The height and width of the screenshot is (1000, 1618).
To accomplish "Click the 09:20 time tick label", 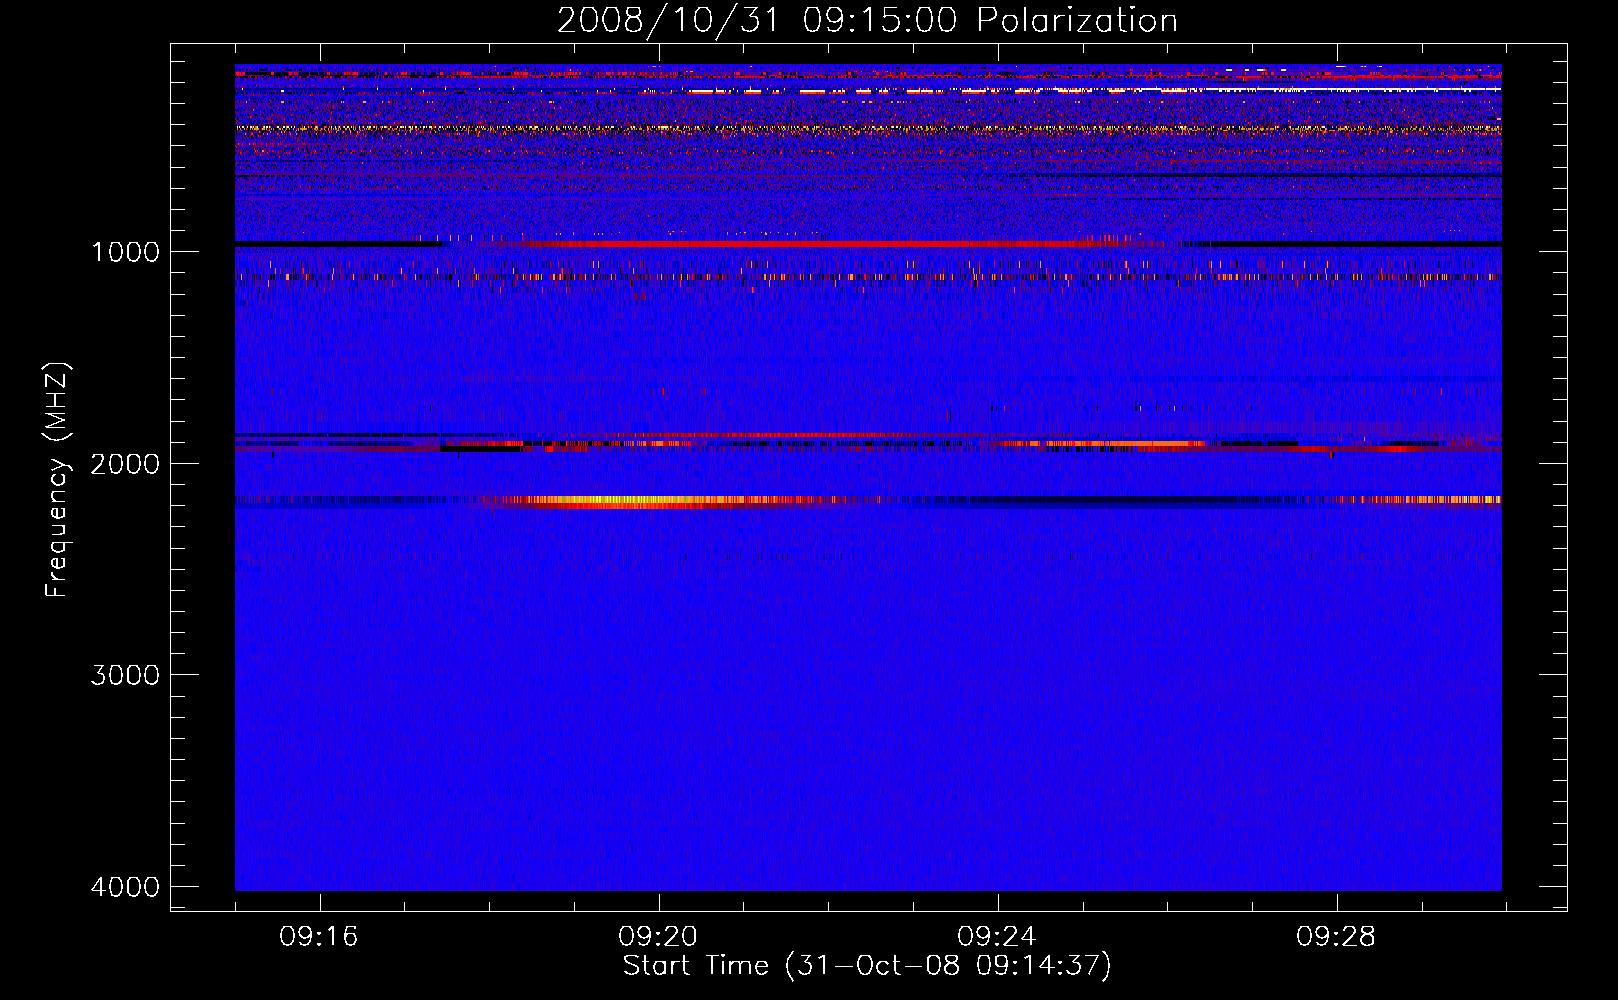I will 658,937.
